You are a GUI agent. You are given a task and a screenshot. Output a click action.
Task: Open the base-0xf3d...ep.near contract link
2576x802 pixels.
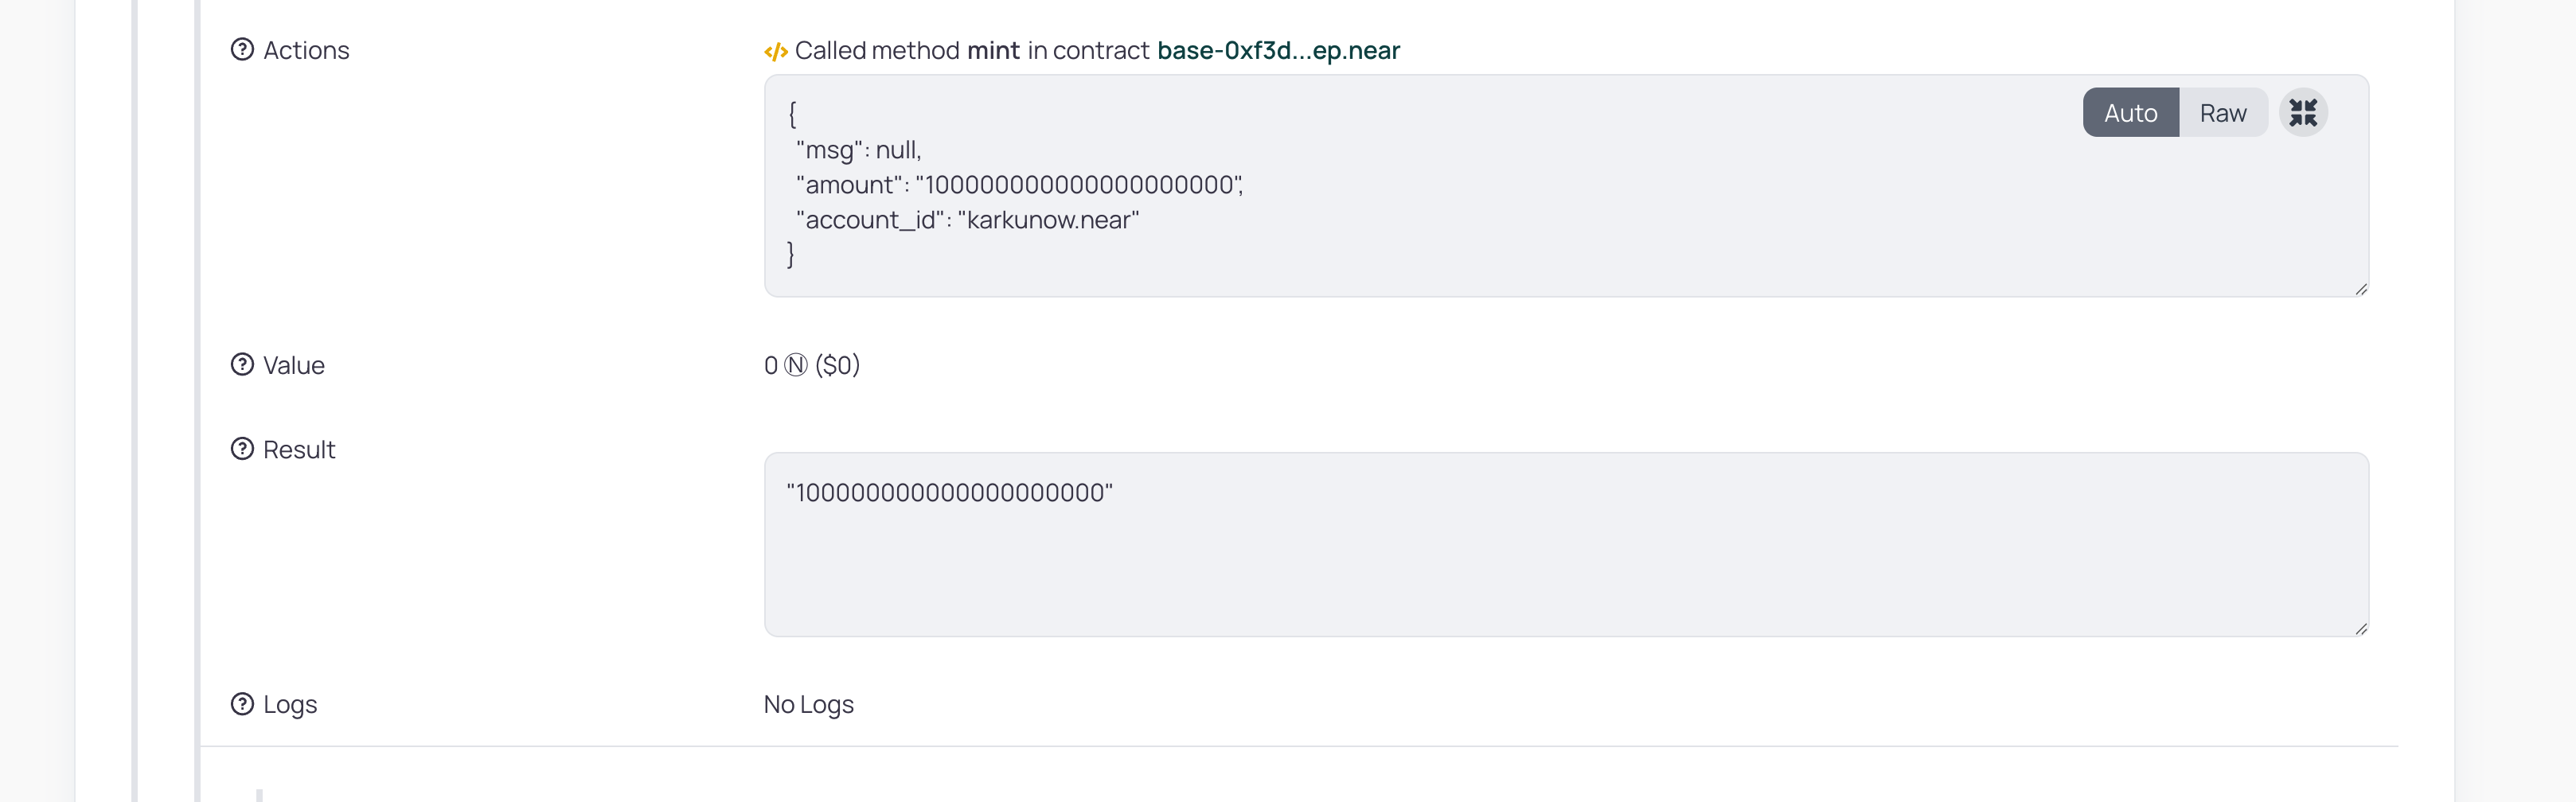click(1278, 50)
